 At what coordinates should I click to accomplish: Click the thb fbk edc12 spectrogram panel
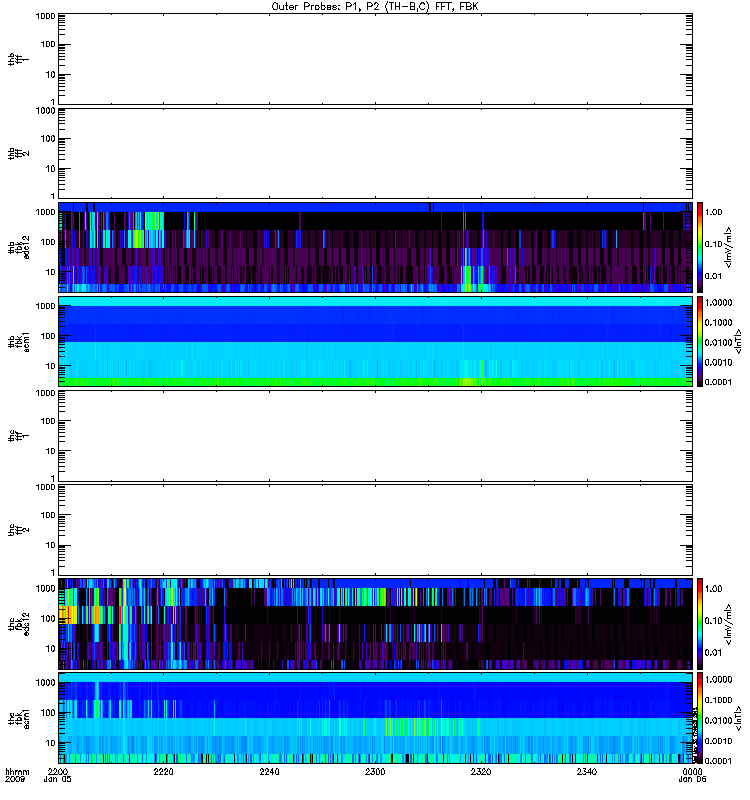tap(375, 247)
